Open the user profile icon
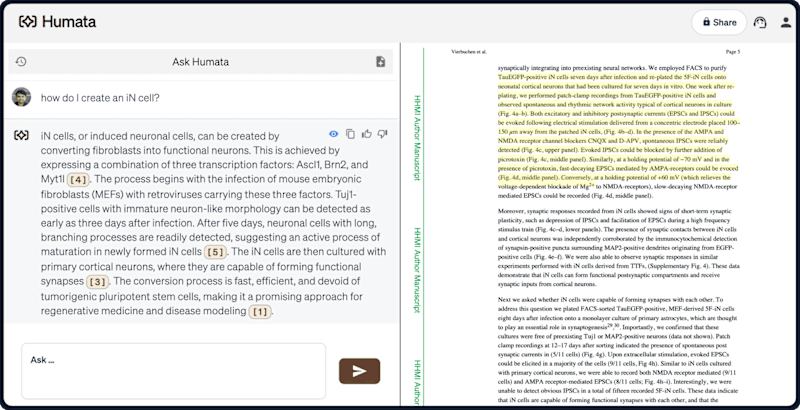Viewport: 800px width, 410px height. click(x=786, y=22)
